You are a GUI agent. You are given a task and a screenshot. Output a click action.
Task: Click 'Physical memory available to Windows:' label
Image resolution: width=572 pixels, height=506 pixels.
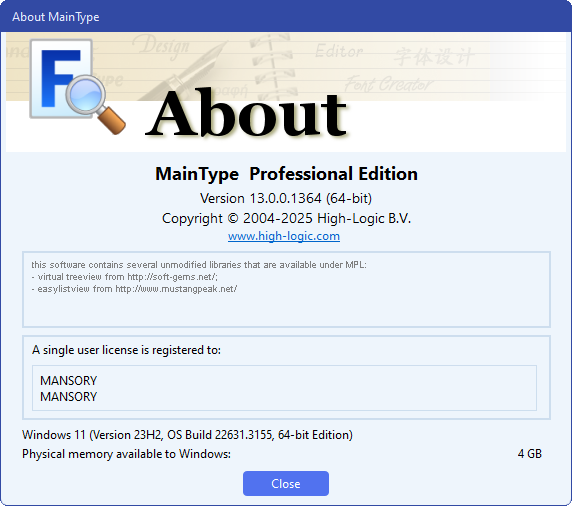[126, 454]
